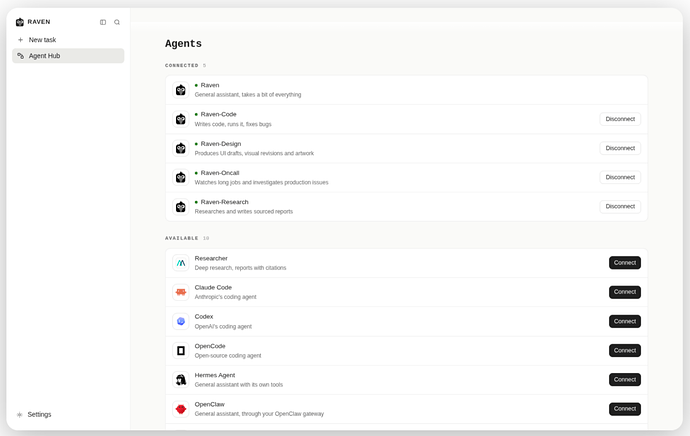The height and width of the screenshot is (436, 690).
Task: Connect the Researcher agent
Action: tap(625, 263)
